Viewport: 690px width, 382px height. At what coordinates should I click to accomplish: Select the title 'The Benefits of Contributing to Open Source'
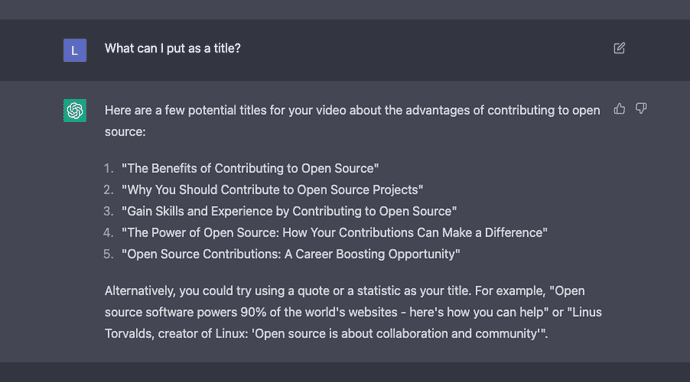pyautogui.click(x=250, y=169)
